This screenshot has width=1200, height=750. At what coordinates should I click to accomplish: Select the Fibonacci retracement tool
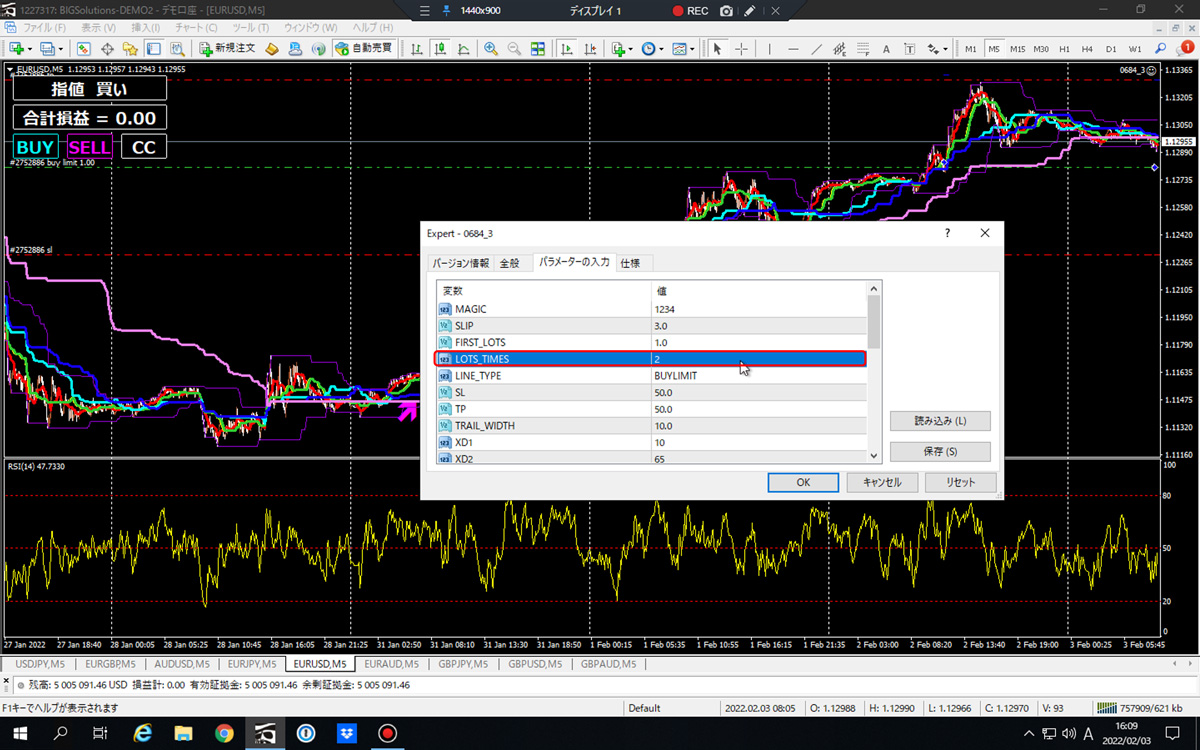click(x=863, y=48)
